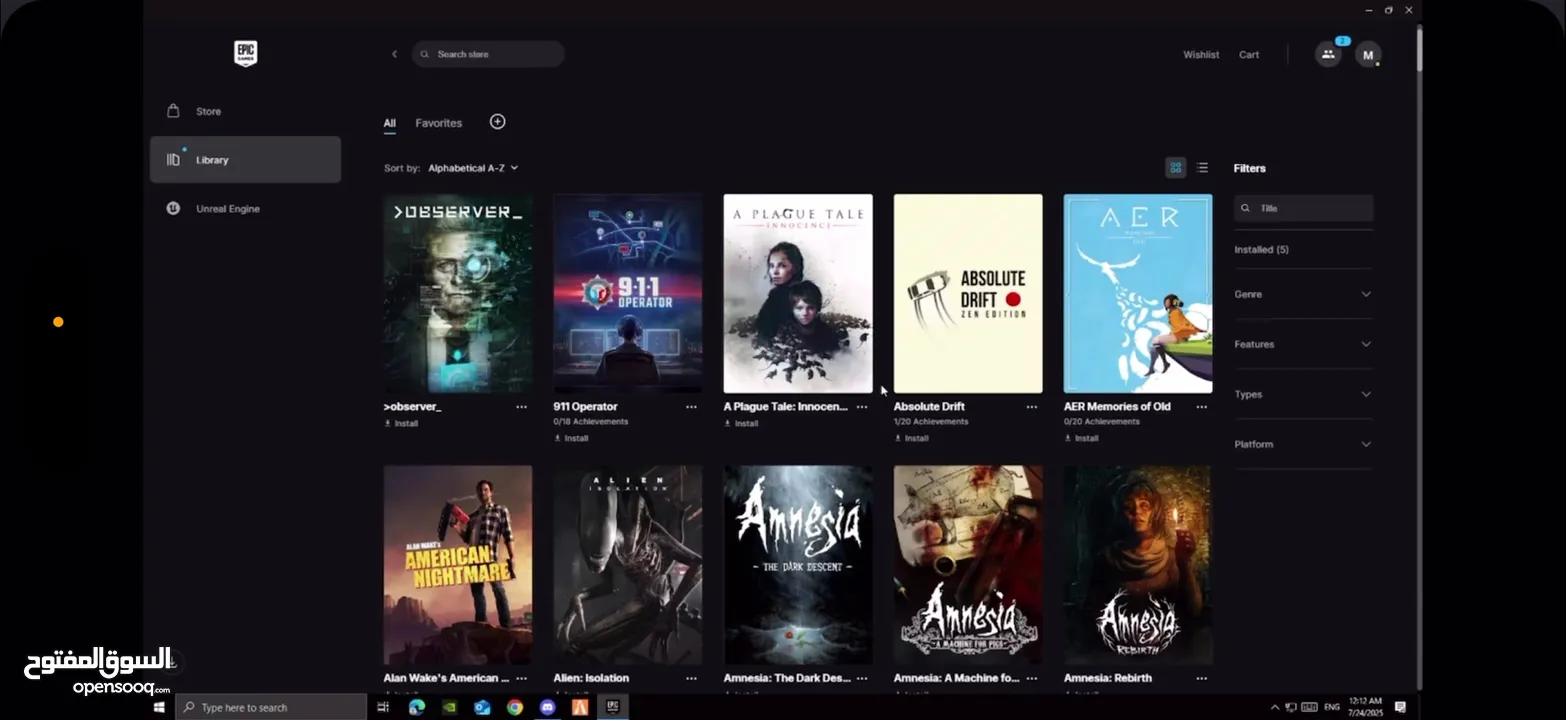The height and width of the screenshot is (720, 1566).
Task: Open the 911 Operator game cover
Action: [628, 293]
